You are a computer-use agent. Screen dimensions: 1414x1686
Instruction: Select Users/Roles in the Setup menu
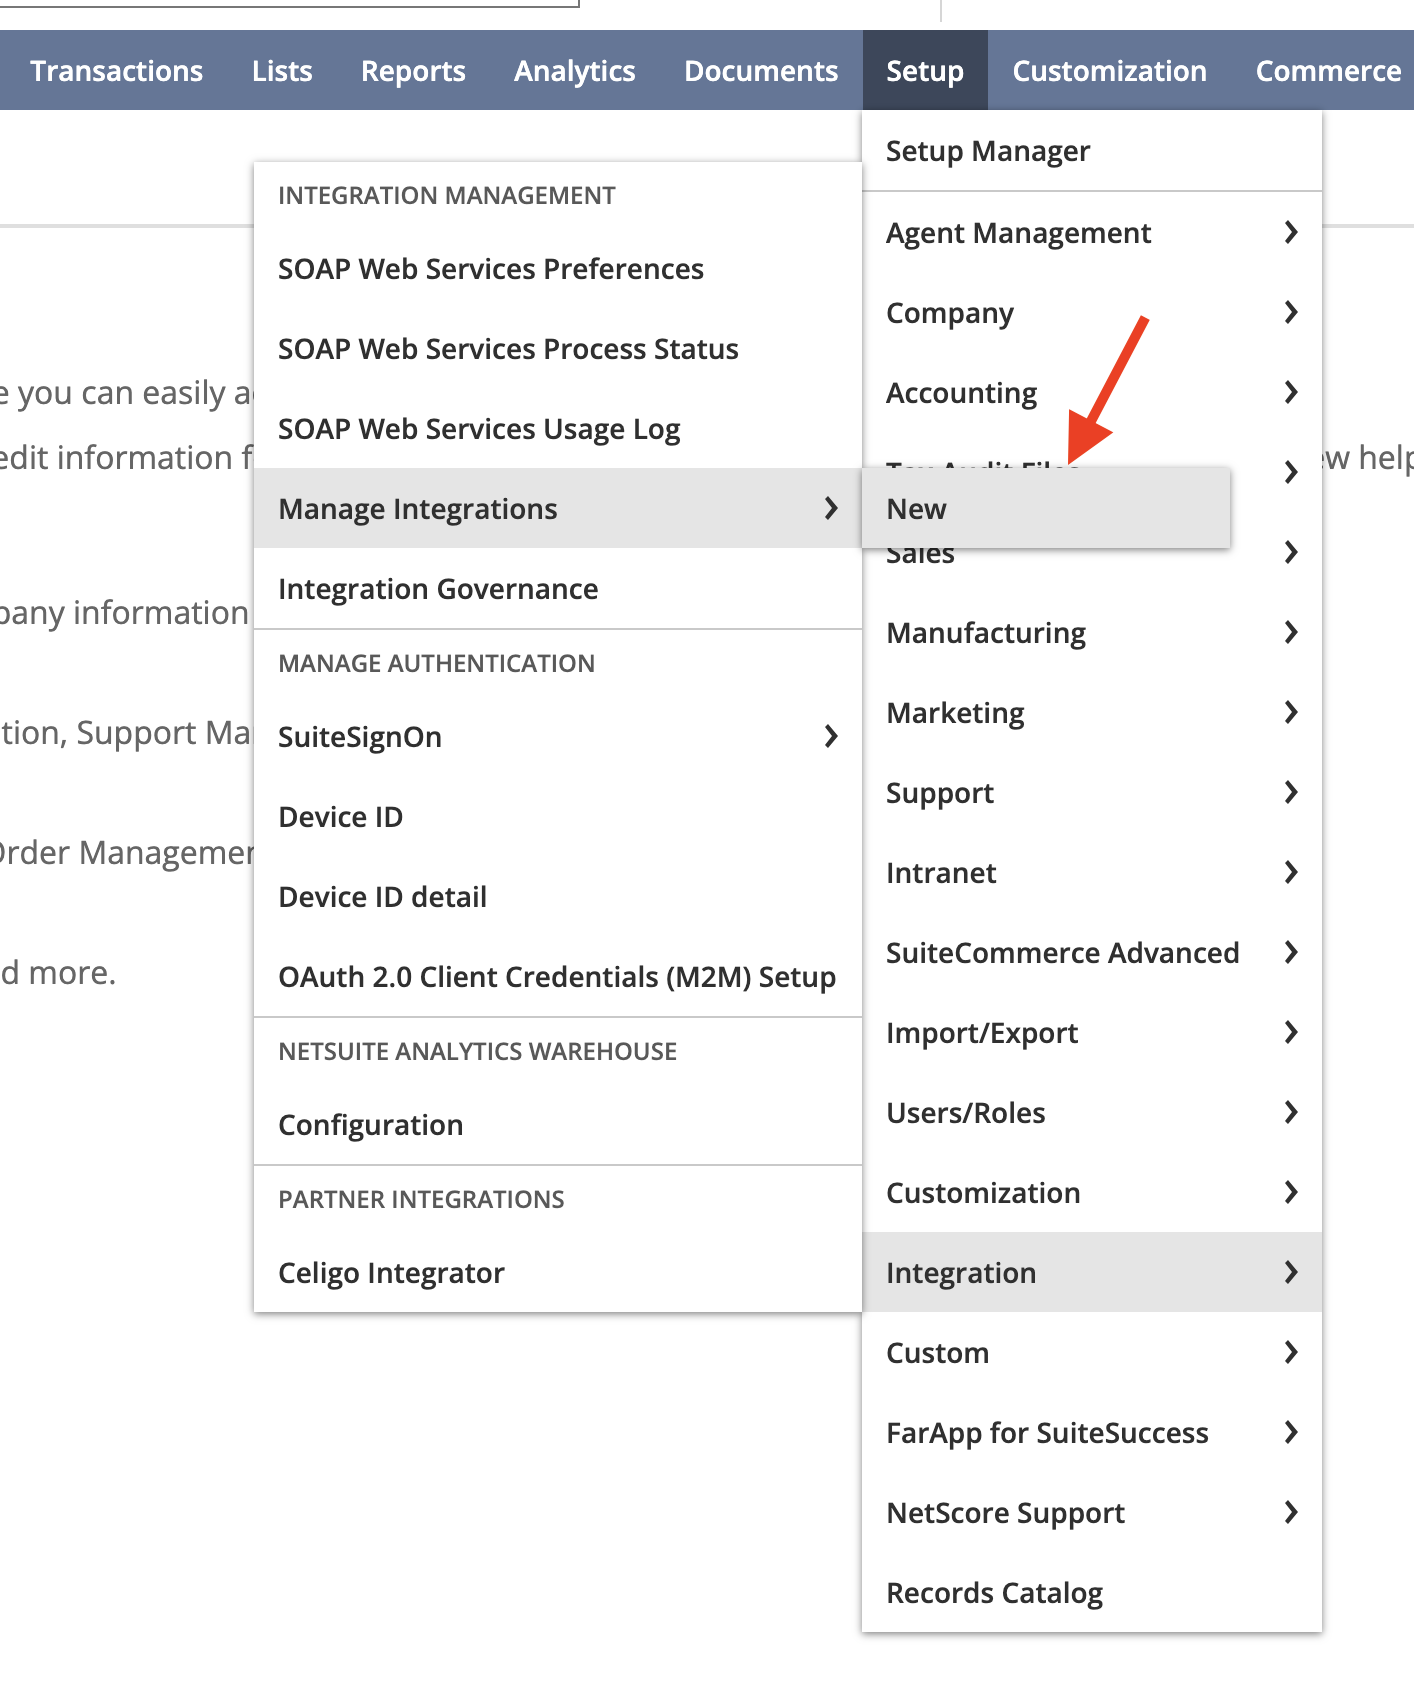1092,1113
